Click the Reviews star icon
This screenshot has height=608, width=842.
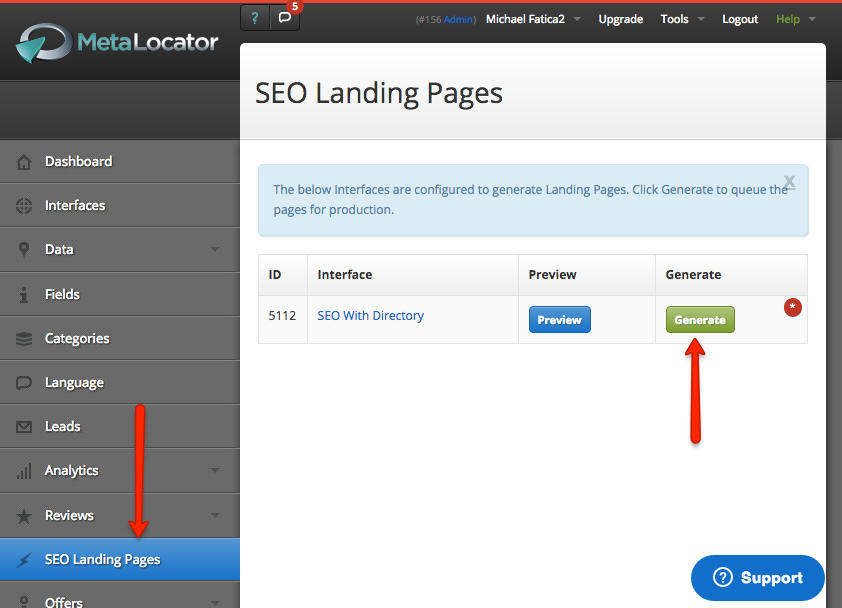point(24,516)
